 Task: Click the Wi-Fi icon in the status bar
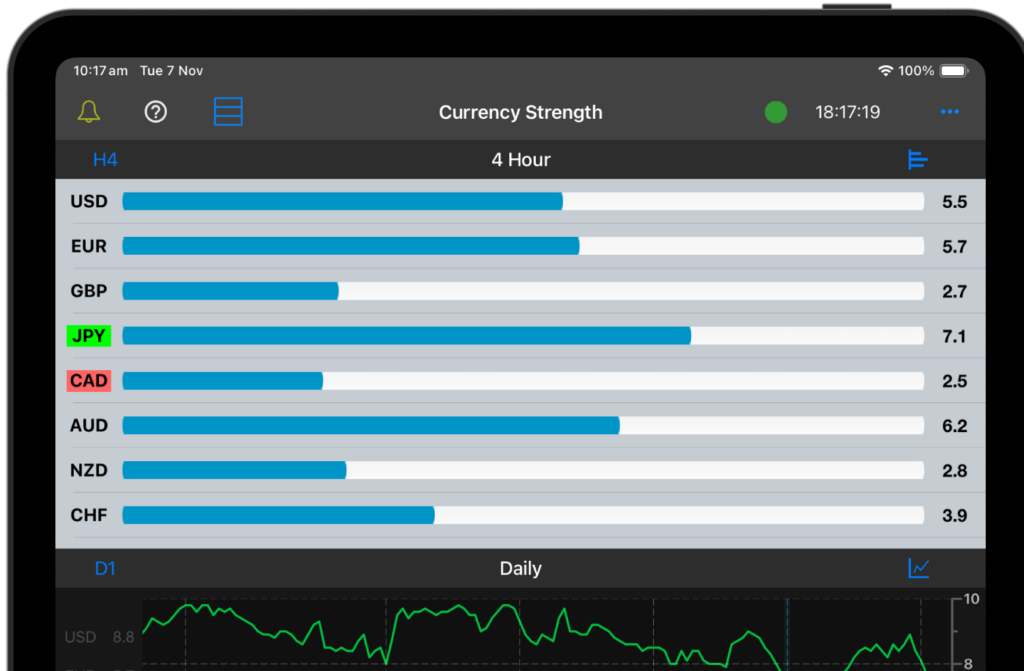point(888,70)
